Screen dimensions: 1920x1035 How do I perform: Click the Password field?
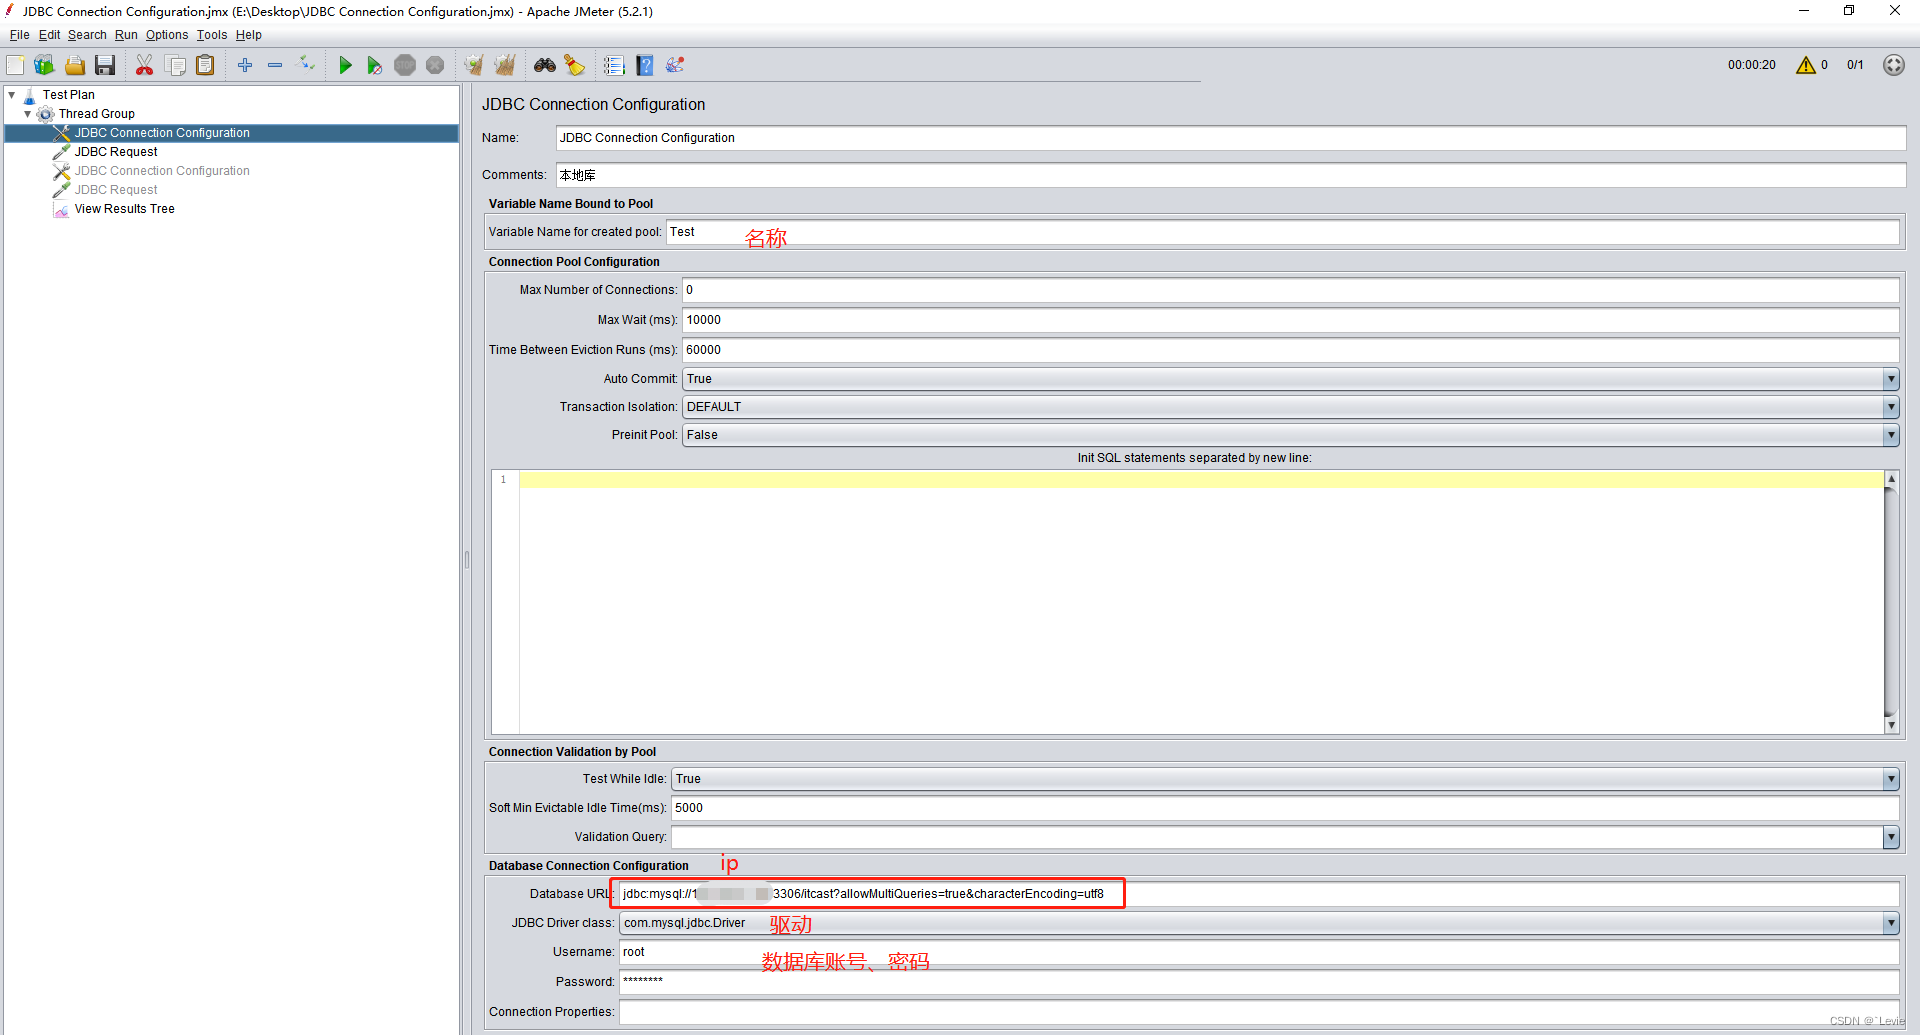click(x=1258, y=982)
